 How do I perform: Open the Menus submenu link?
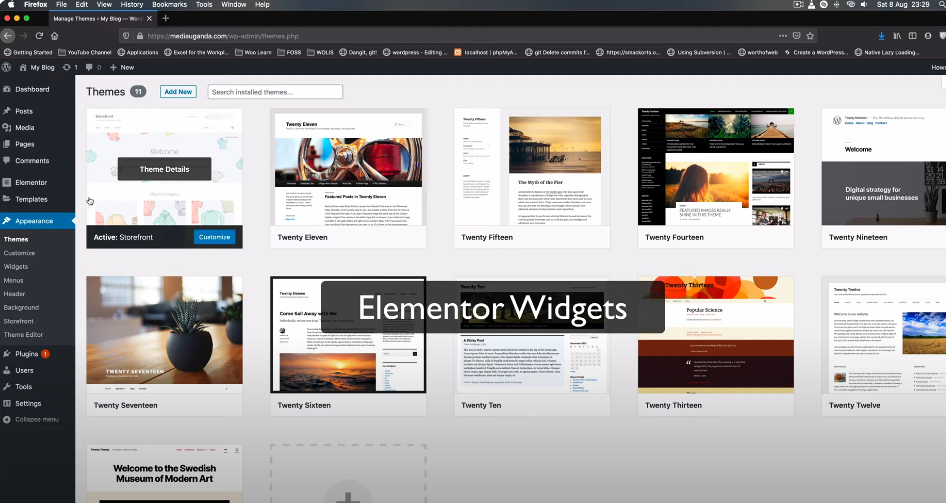(x=13, y=280)
